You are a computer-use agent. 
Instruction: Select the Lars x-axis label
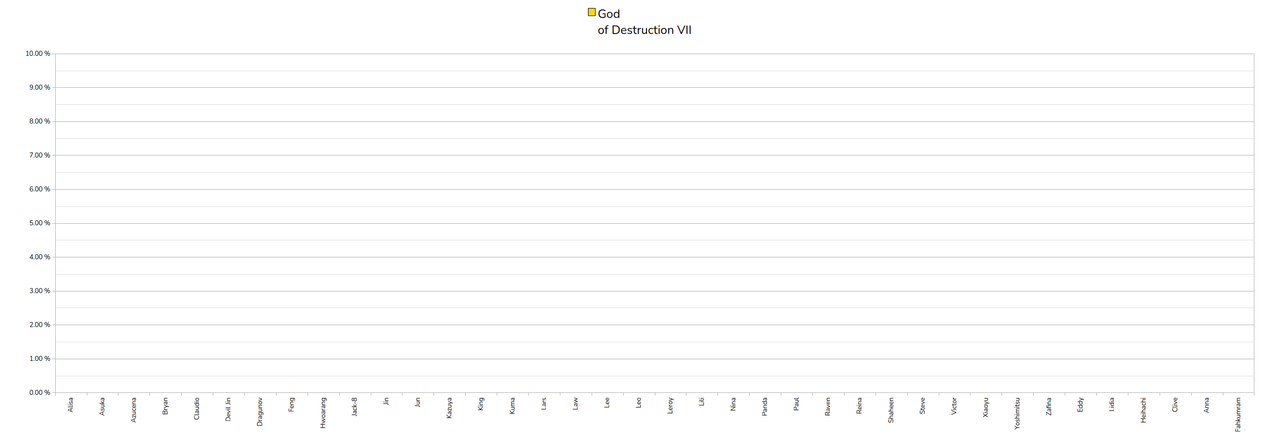544,404
